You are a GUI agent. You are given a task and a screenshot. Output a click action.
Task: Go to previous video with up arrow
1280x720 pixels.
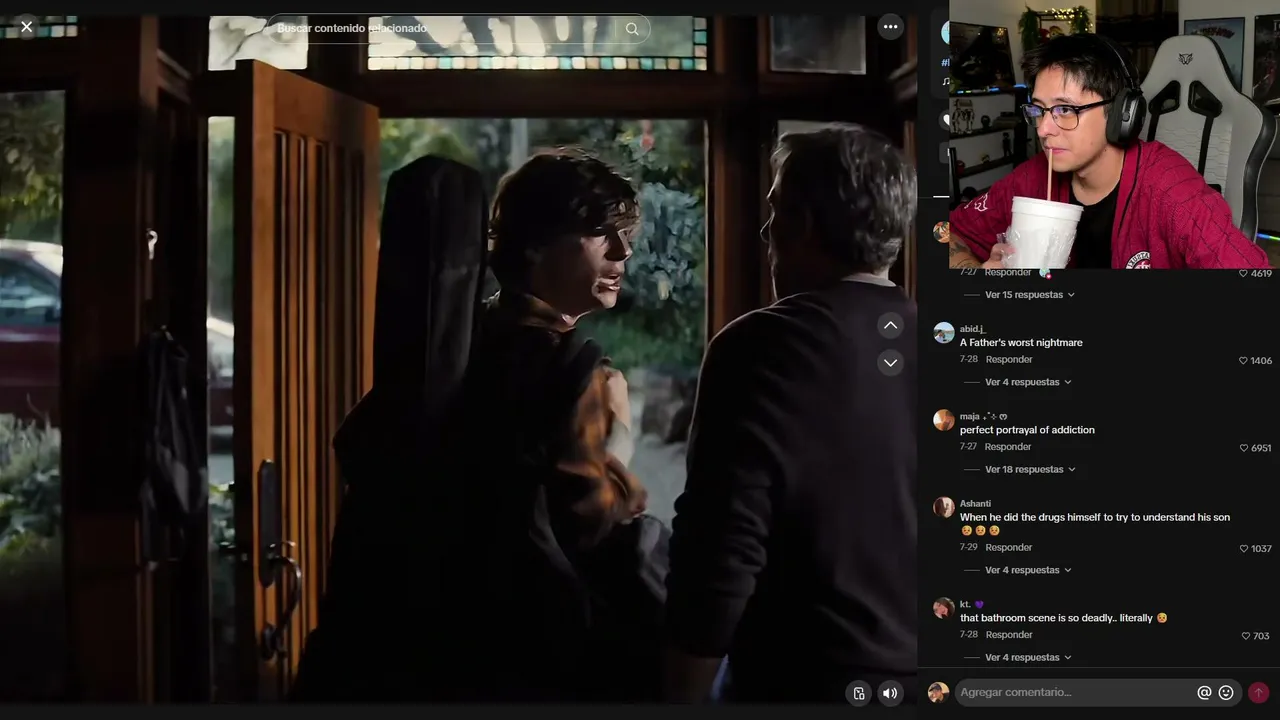tap(890, 325)
